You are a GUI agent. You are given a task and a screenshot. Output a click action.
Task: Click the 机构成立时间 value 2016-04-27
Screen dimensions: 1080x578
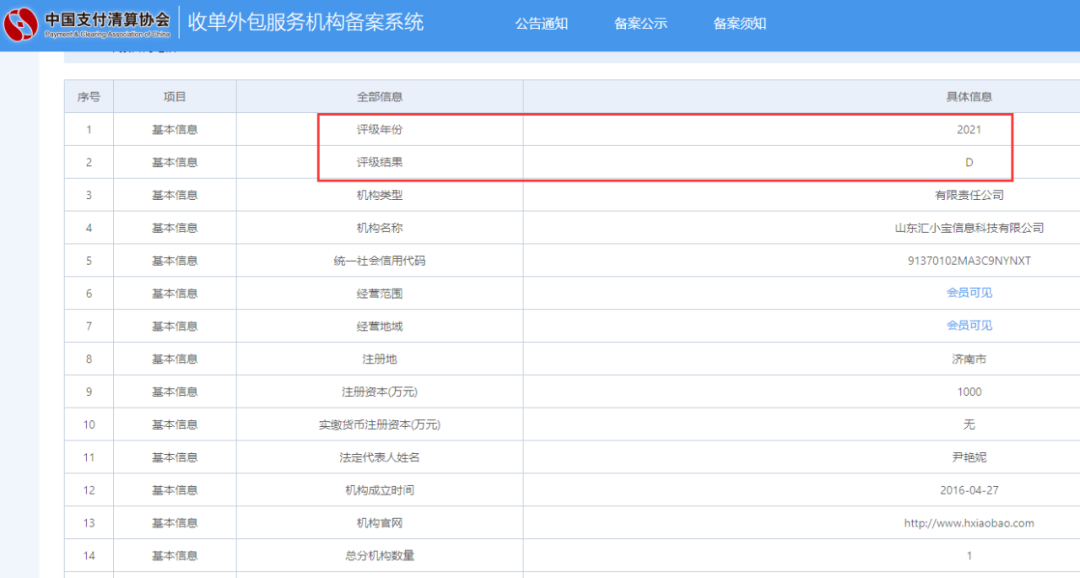pos(968,489)
